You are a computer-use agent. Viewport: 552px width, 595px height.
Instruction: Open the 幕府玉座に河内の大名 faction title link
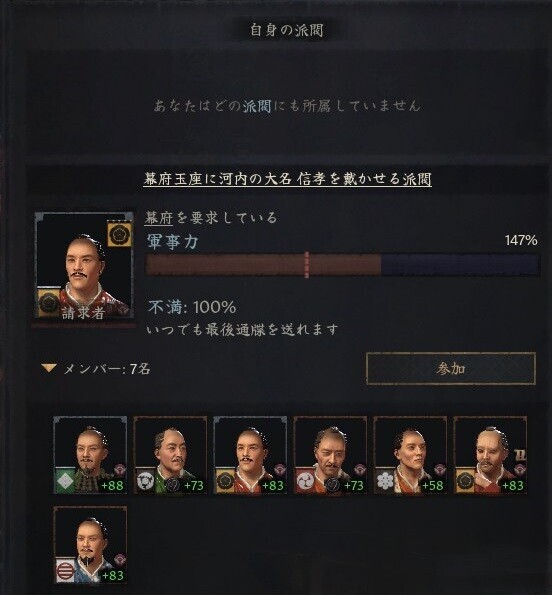(287, 179)
